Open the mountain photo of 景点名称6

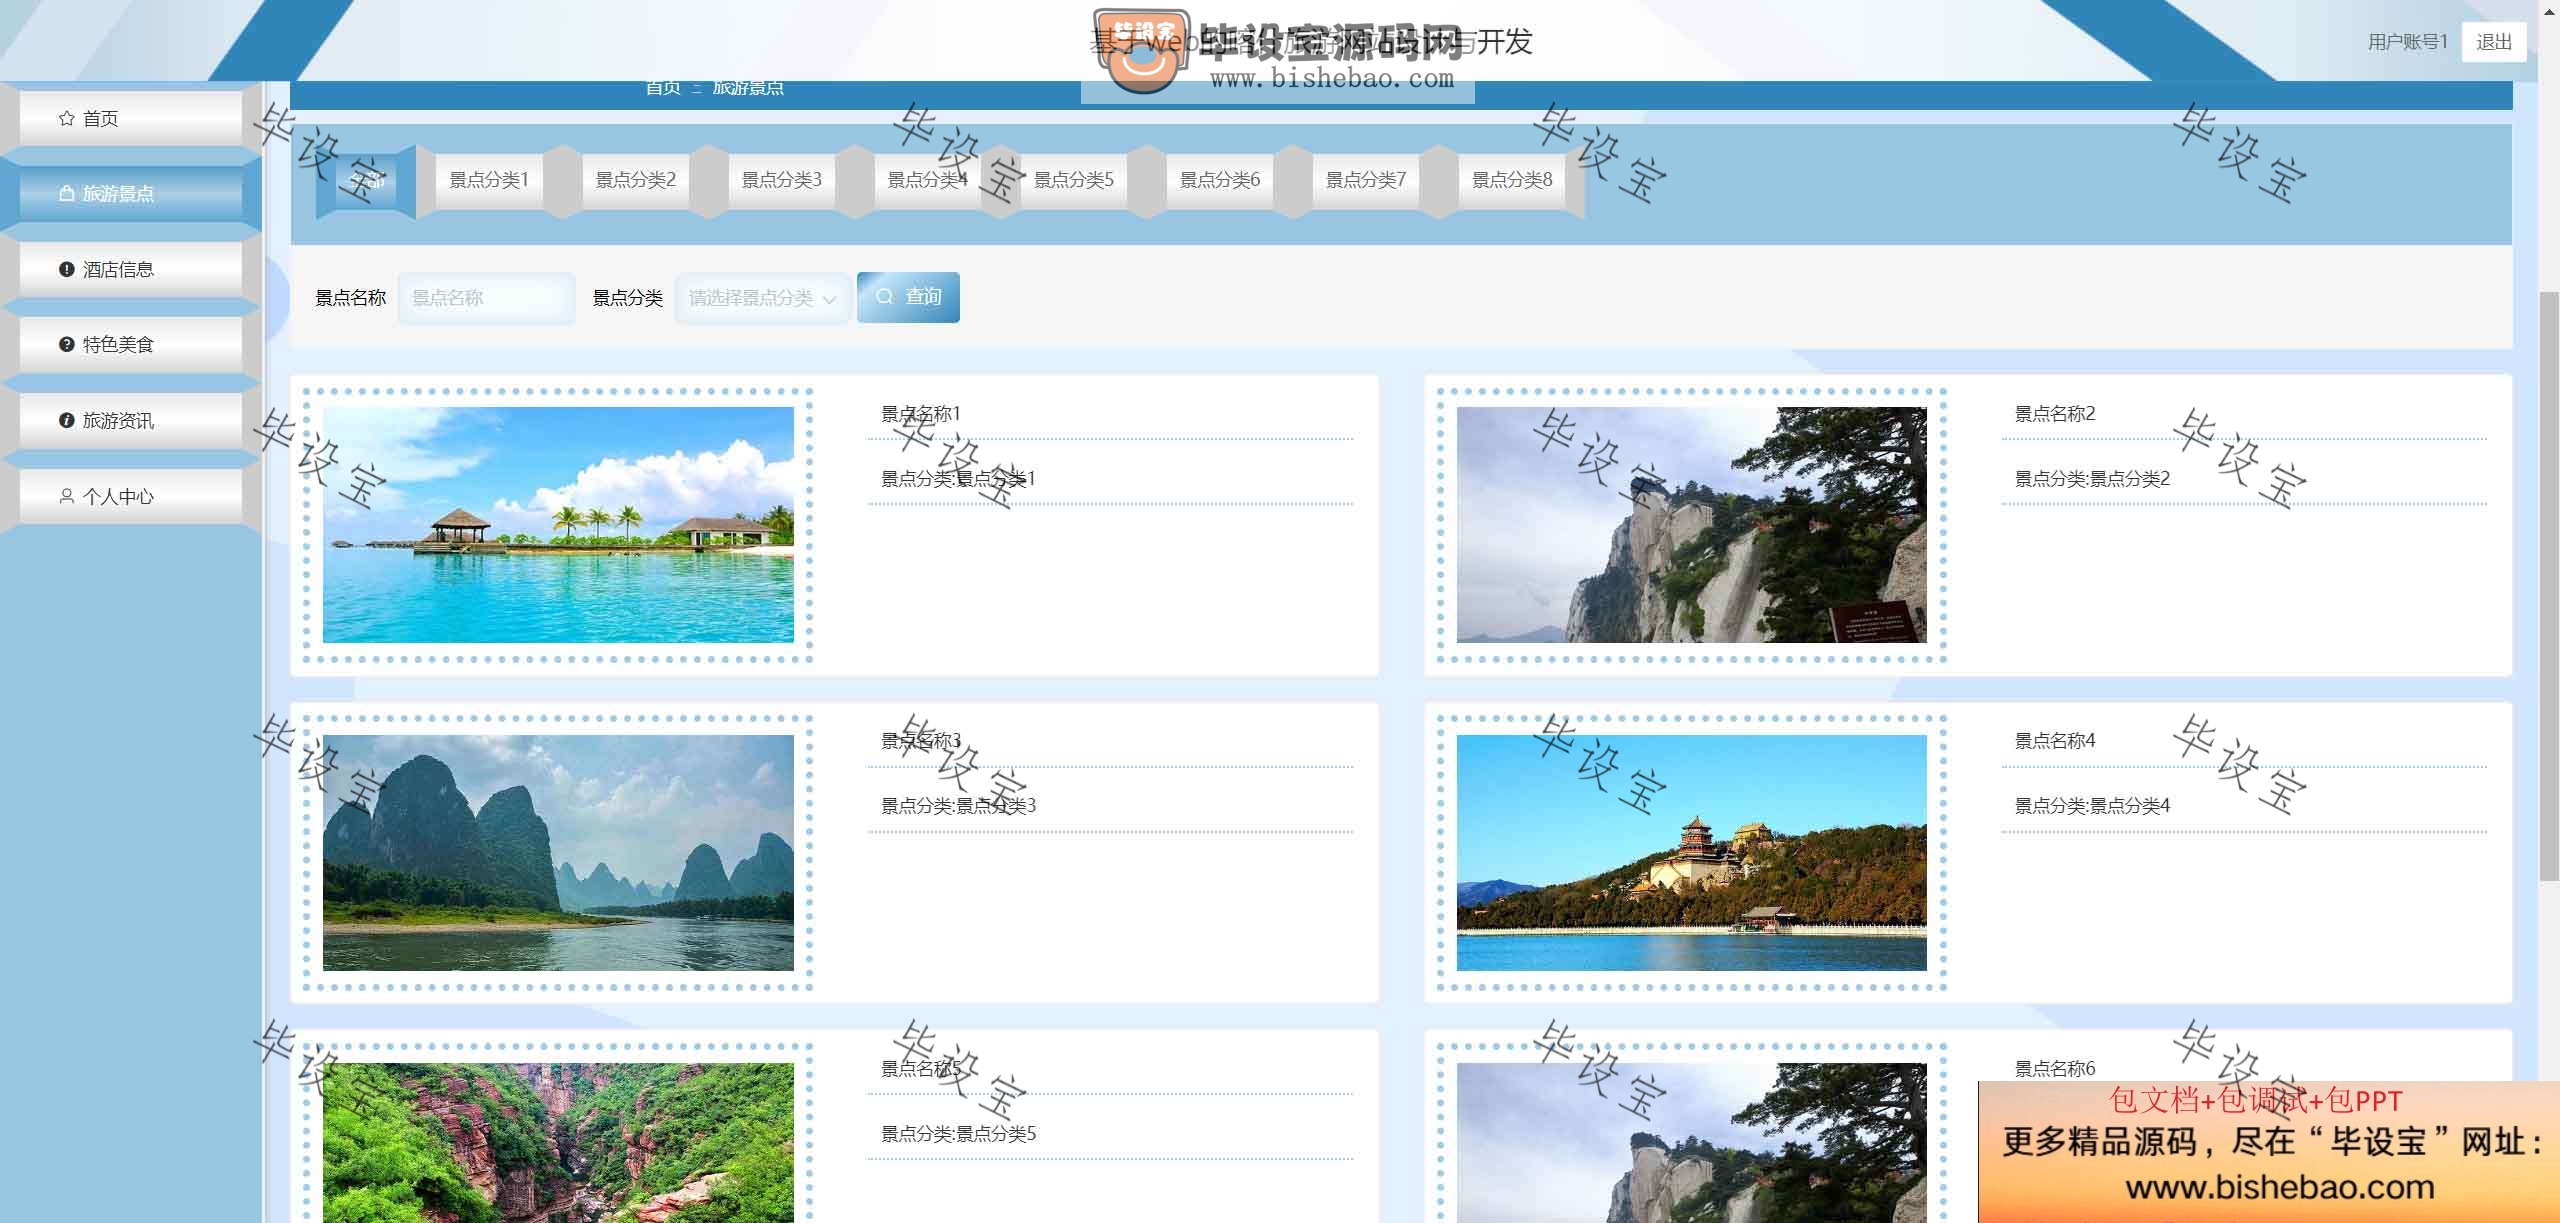click(1691, 1142)
